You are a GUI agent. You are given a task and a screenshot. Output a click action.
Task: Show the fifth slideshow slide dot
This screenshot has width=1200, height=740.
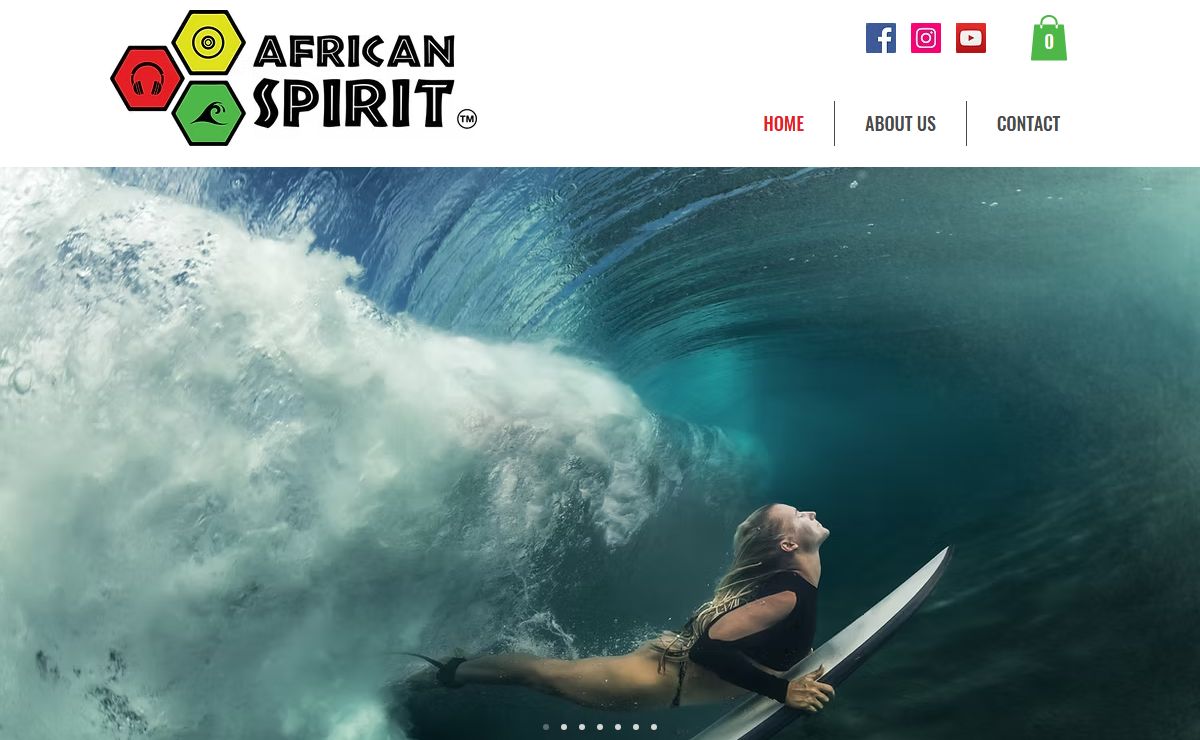click(618, 727)
